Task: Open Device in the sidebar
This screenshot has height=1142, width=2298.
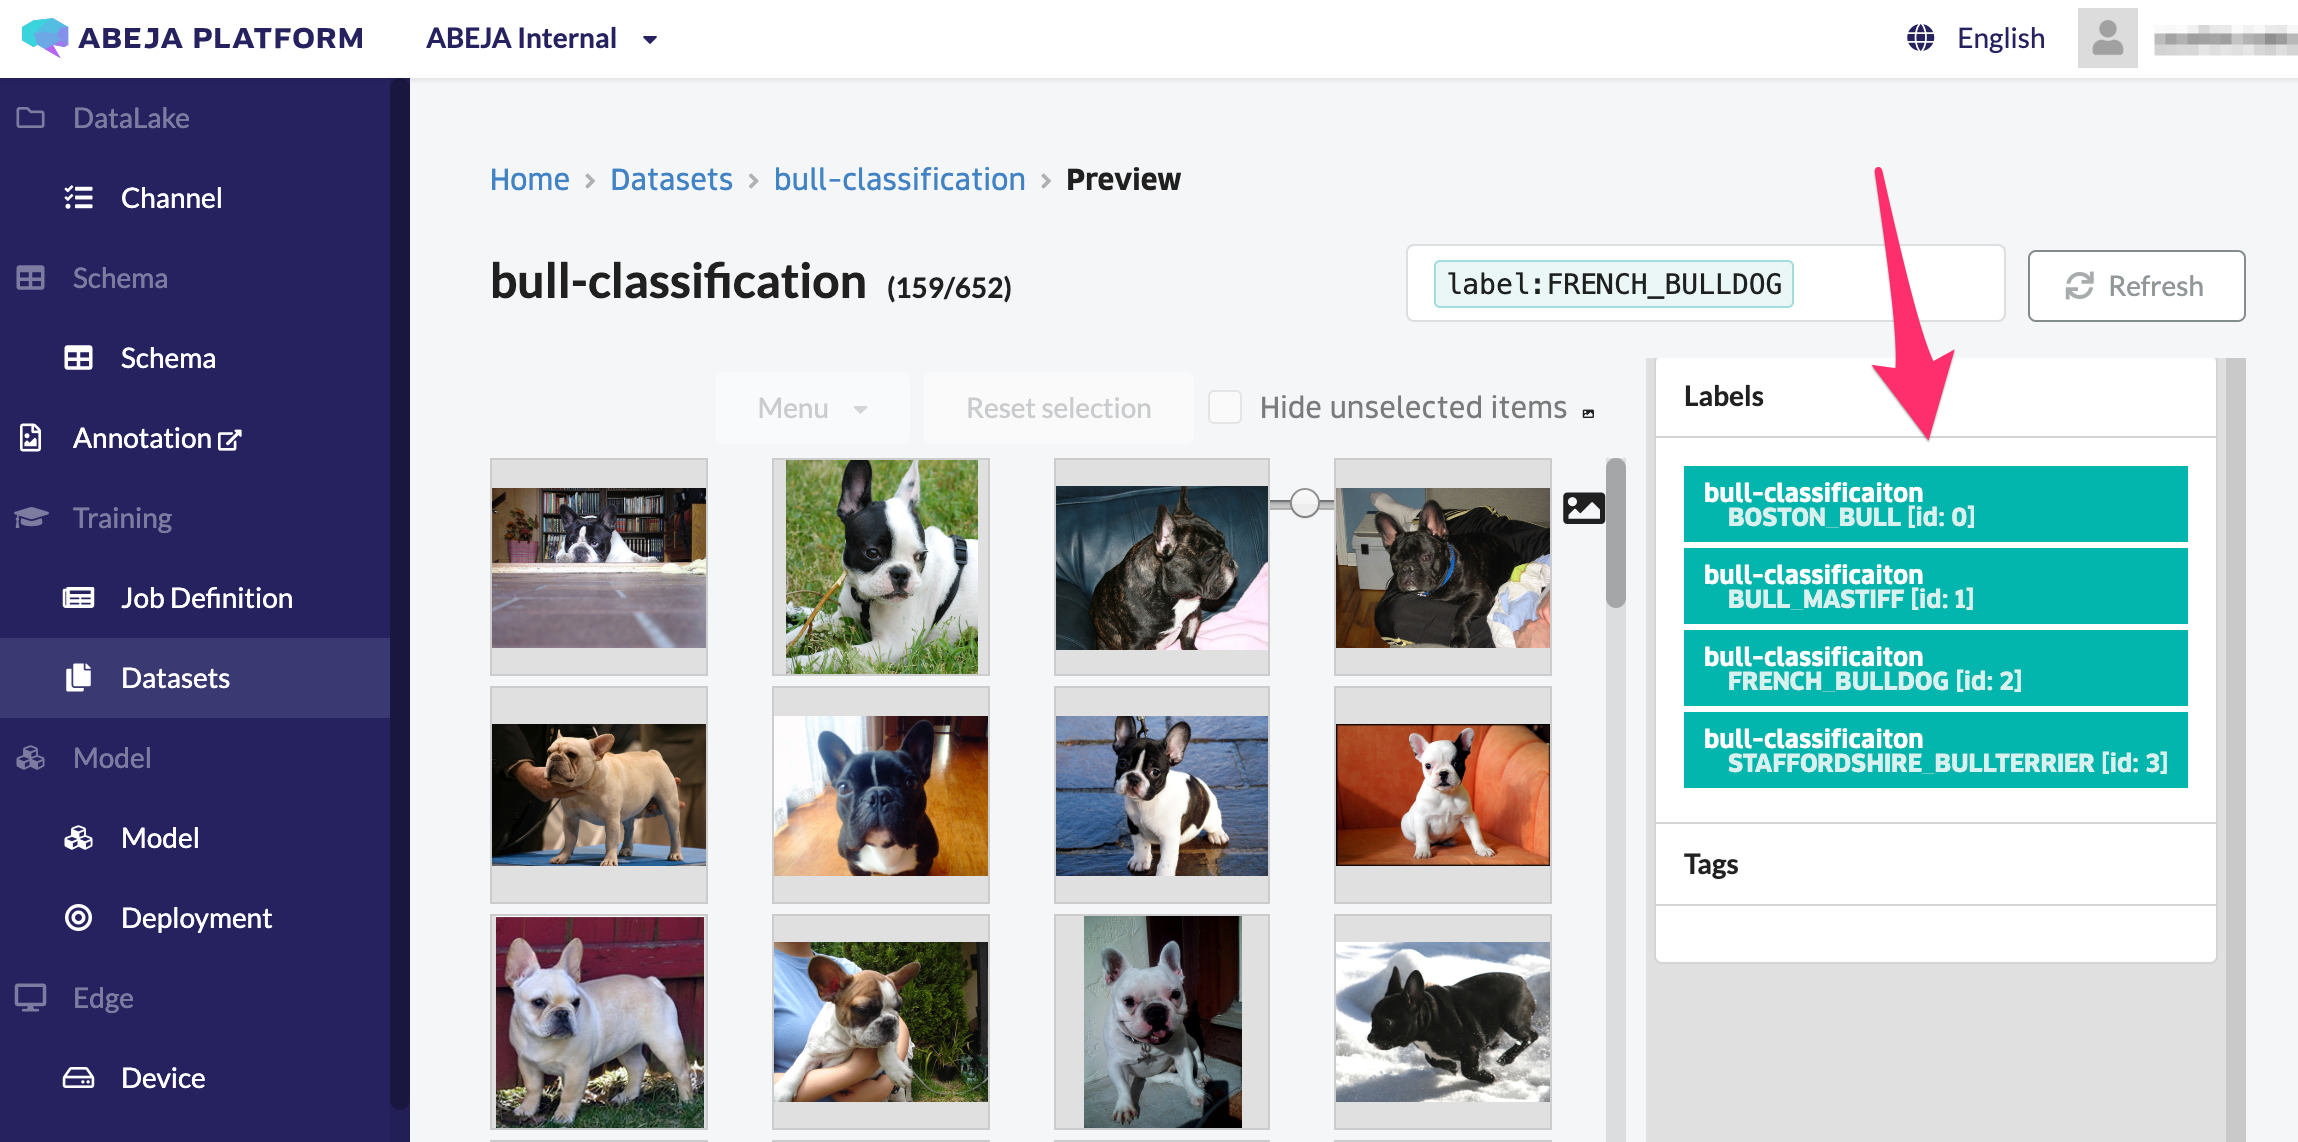Action: coord(195,1078)
